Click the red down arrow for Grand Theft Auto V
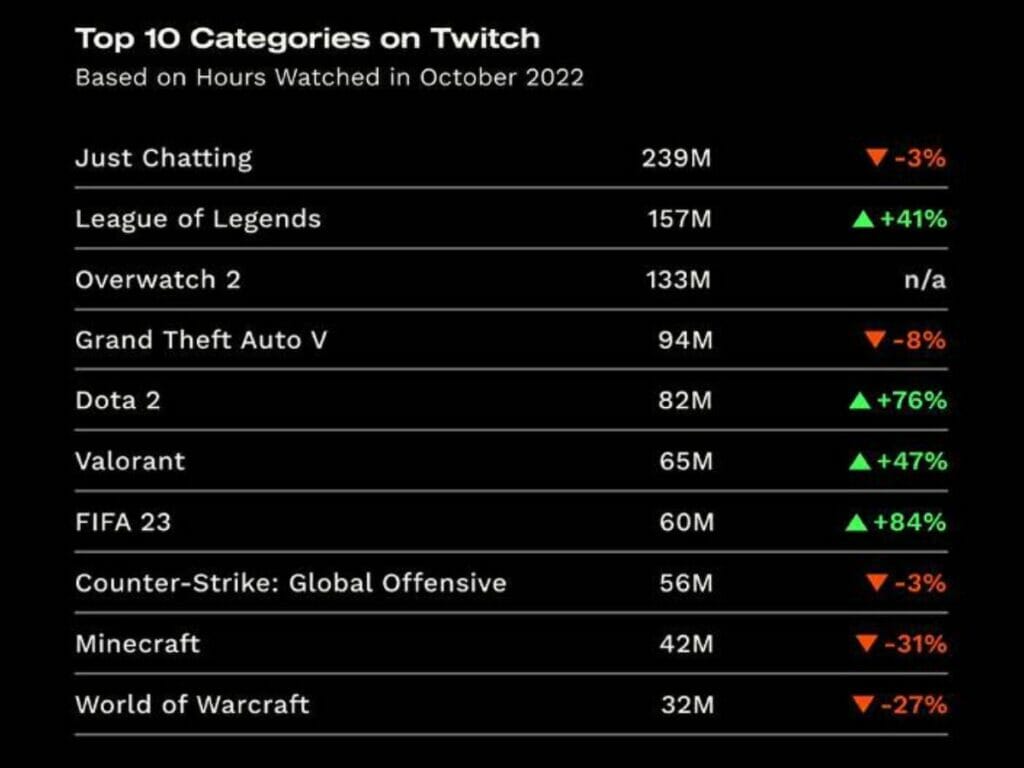Viewport: 1024px width, 768px height. [x=876, y=341]
